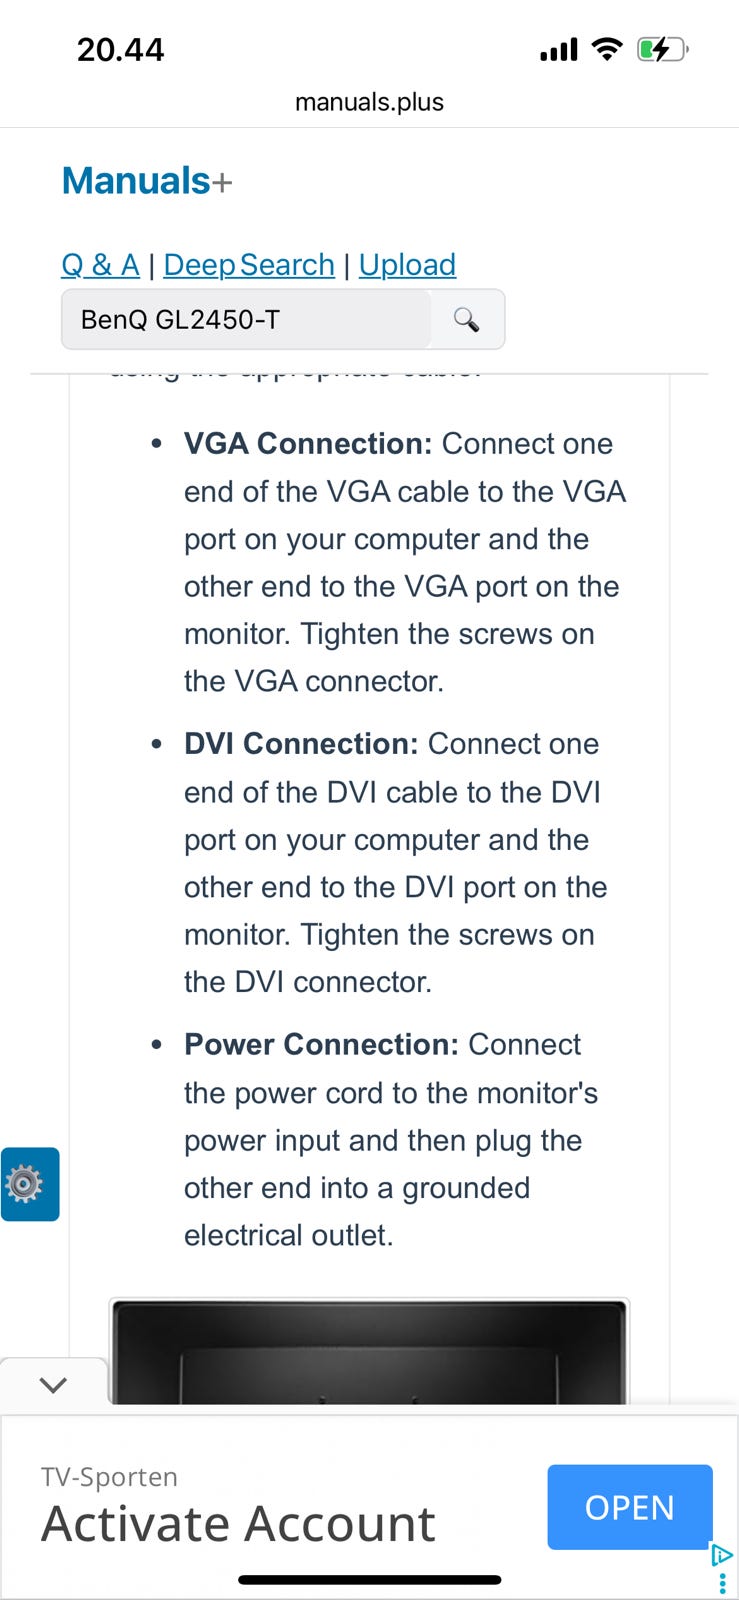The height and width of the screenshot is (1600, 739).
Task: Tap the Wi-Fi status icon
Action: [x=606, y=49]
